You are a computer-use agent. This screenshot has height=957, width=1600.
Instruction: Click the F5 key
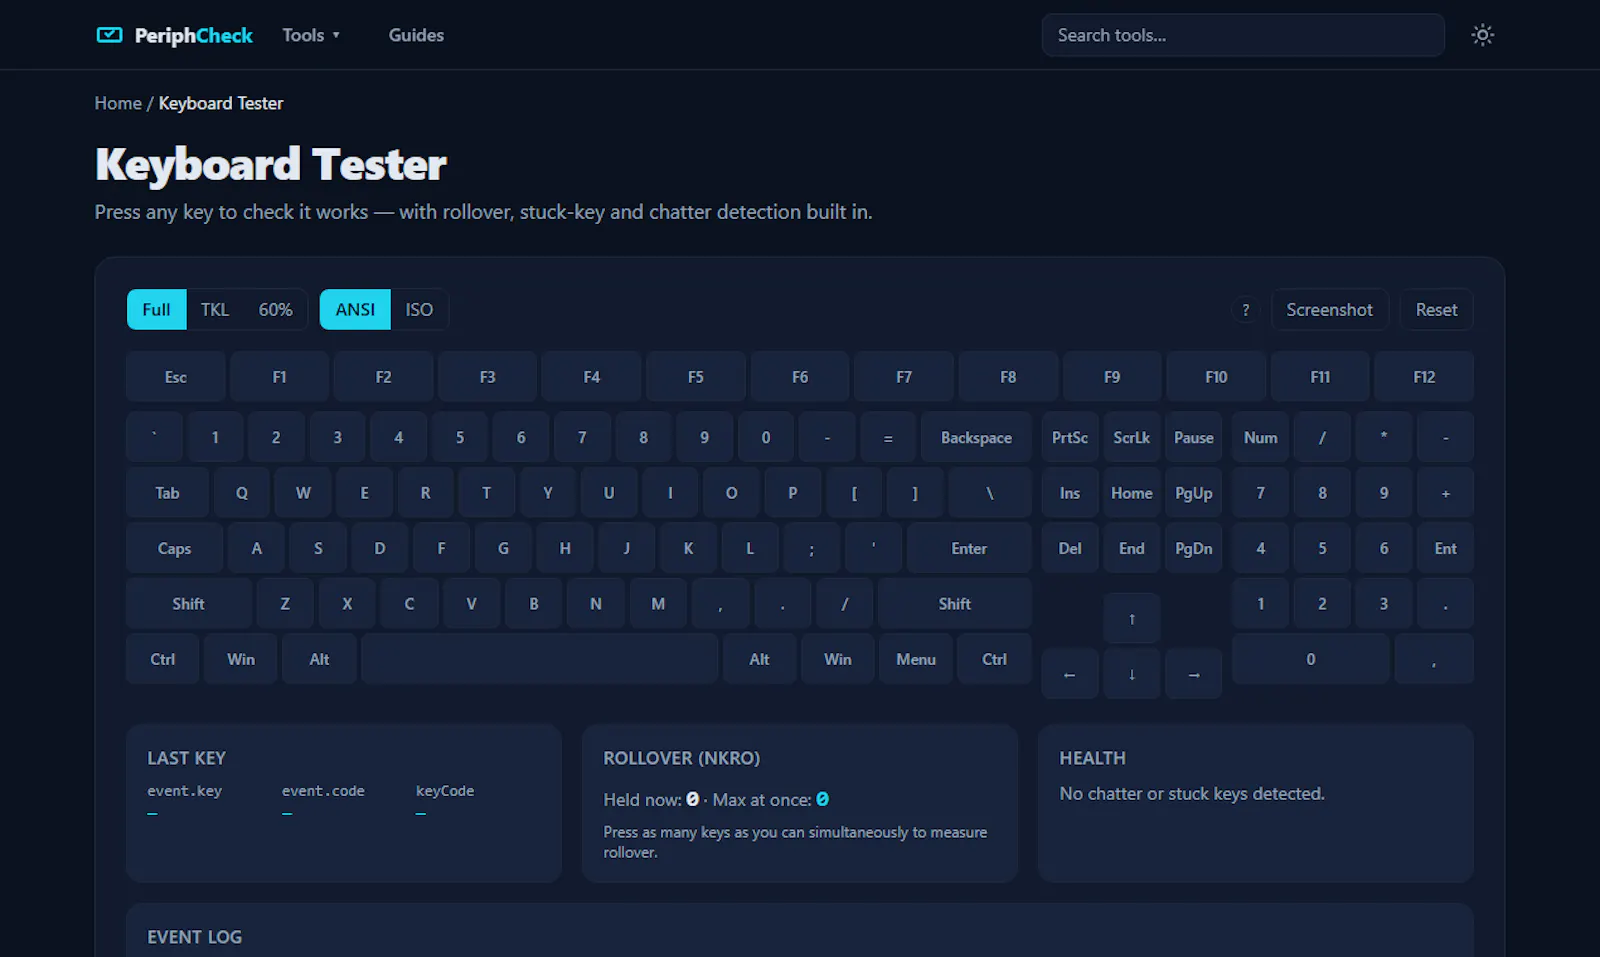(x=696, y=377)
